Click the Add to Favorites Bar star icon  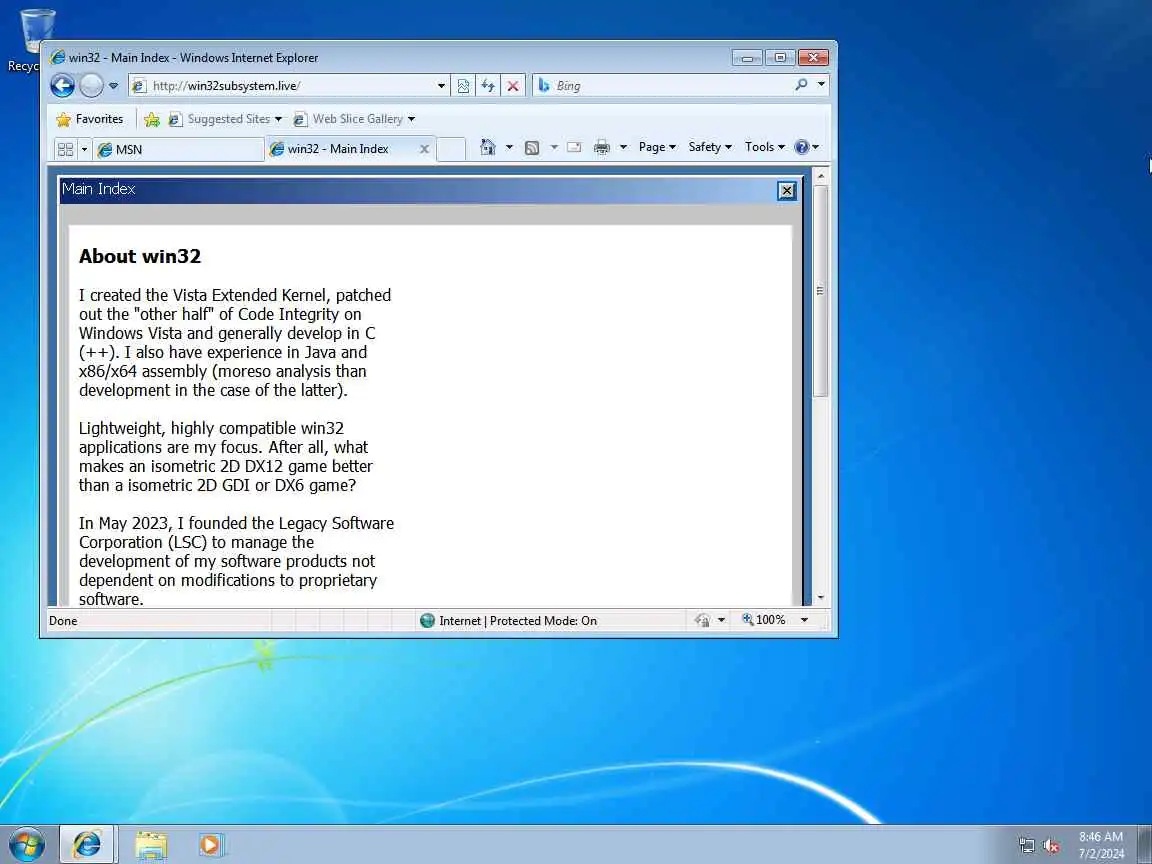152,119
